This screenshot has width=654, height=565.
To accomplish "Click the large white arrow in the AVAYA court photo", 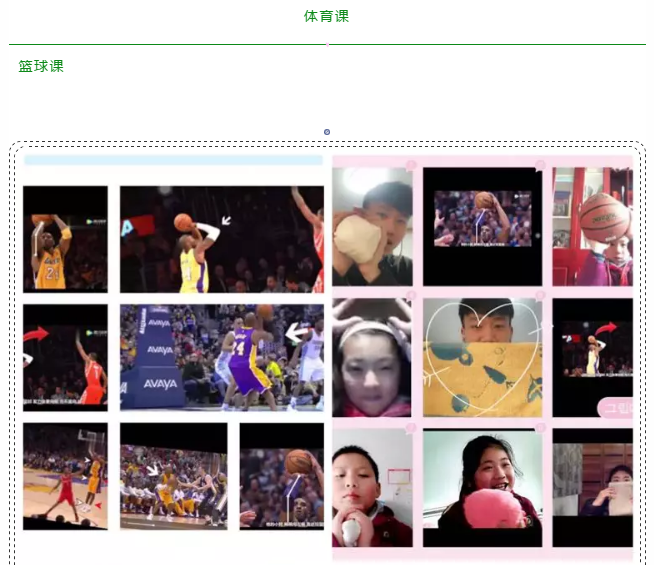I will [x=297, y=331].
